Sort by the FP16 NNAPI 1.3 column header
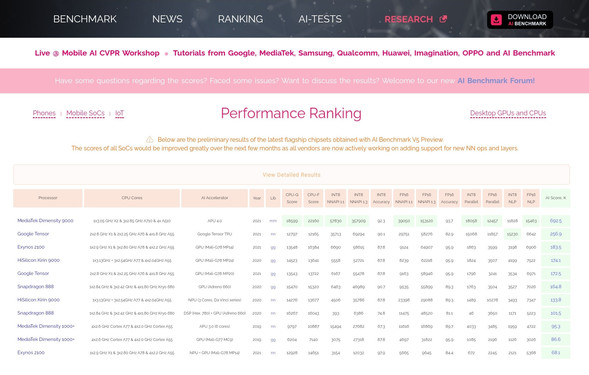 (427, 198)
